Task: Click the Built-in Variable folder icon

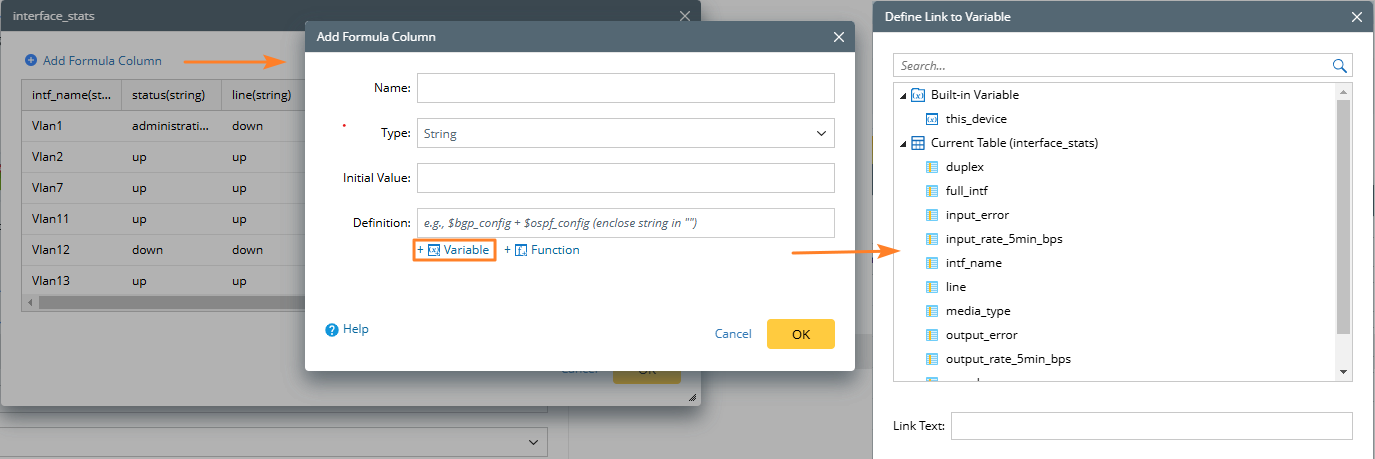Action: 918,95
